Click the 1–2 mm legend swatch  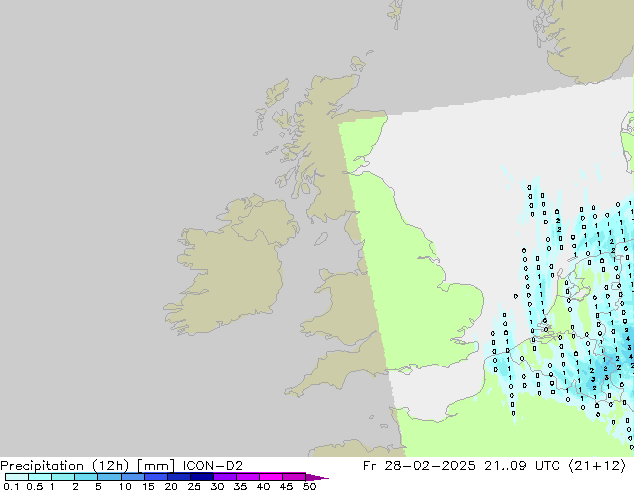63,477
